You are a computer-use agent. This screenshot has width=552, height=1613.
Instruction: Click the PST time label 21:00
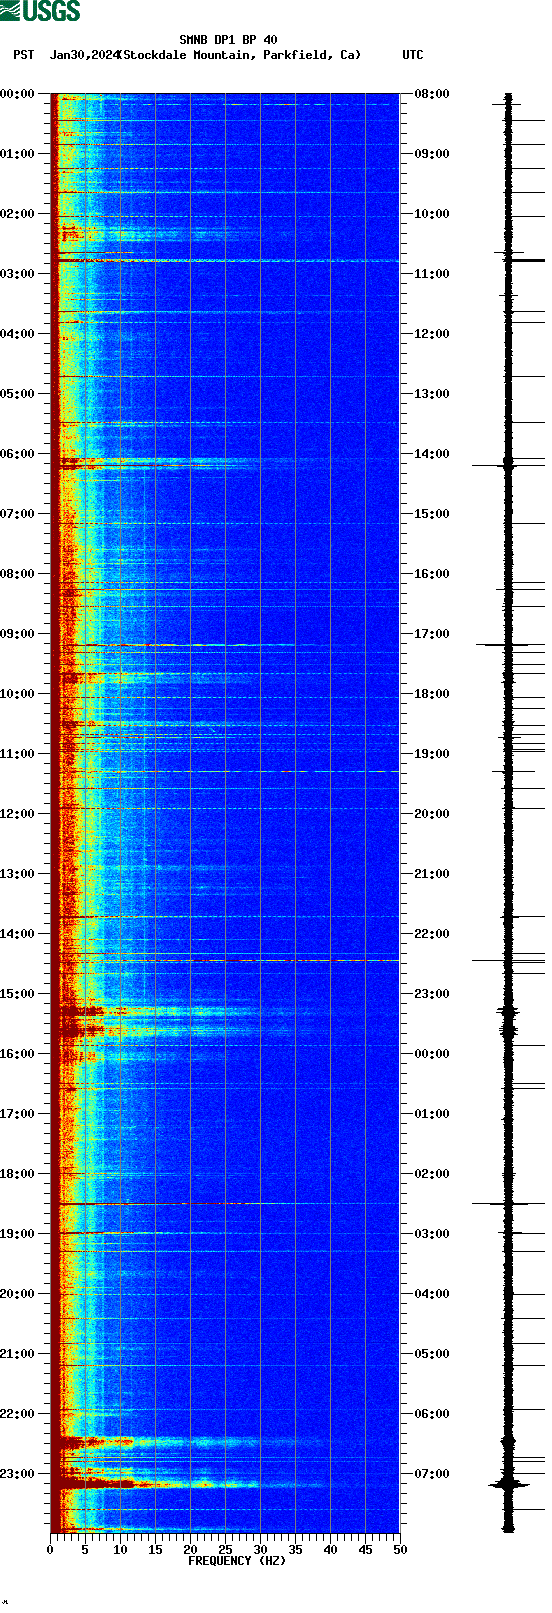(17, 1354)
